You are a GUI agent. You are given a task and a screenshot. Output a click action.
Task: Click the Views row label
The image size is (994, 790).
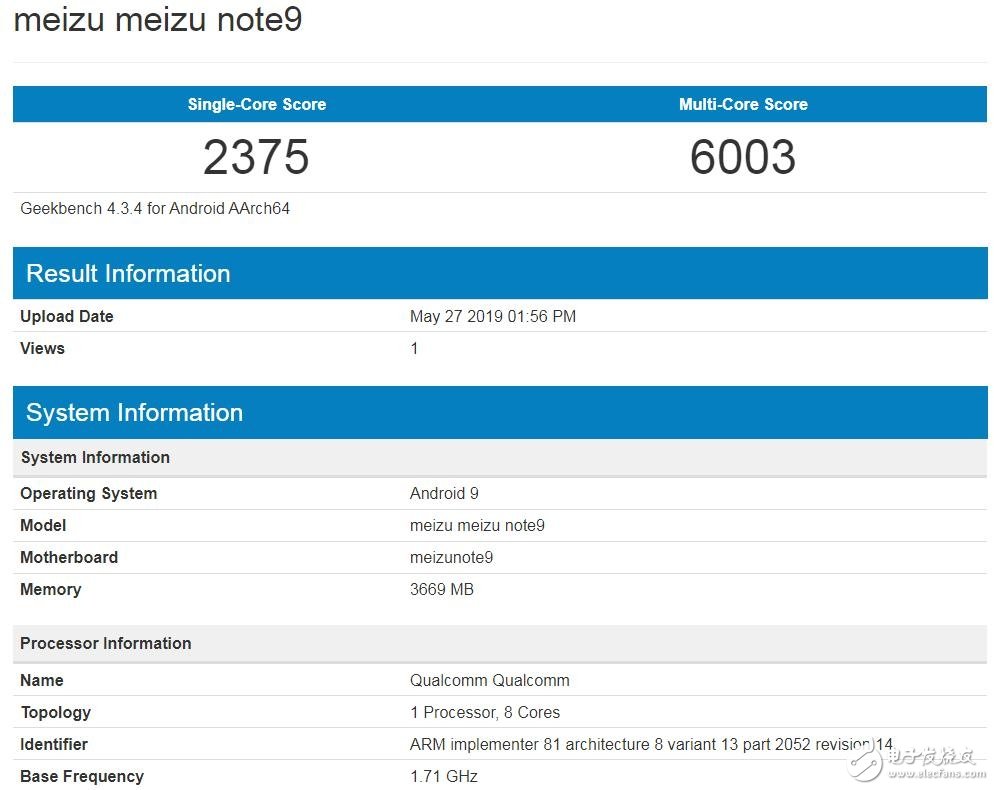(42, 348)
